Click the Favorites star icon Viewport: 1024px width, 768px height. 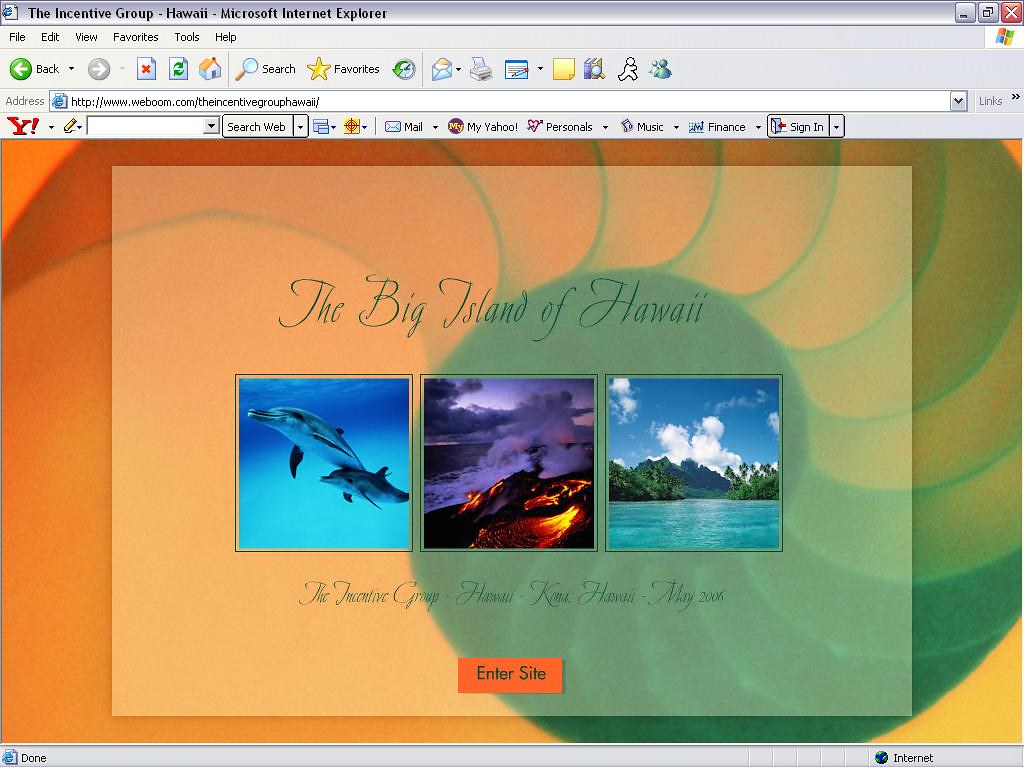coord(318,69)
